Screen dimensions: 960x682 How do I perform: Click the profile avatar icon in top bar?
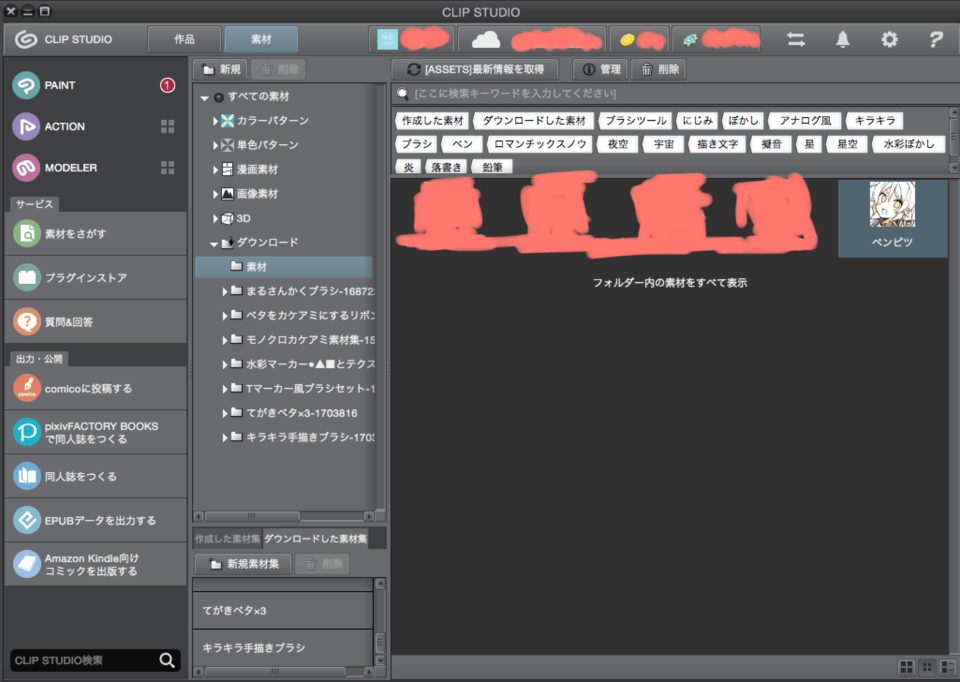click(x=388, y=39)
